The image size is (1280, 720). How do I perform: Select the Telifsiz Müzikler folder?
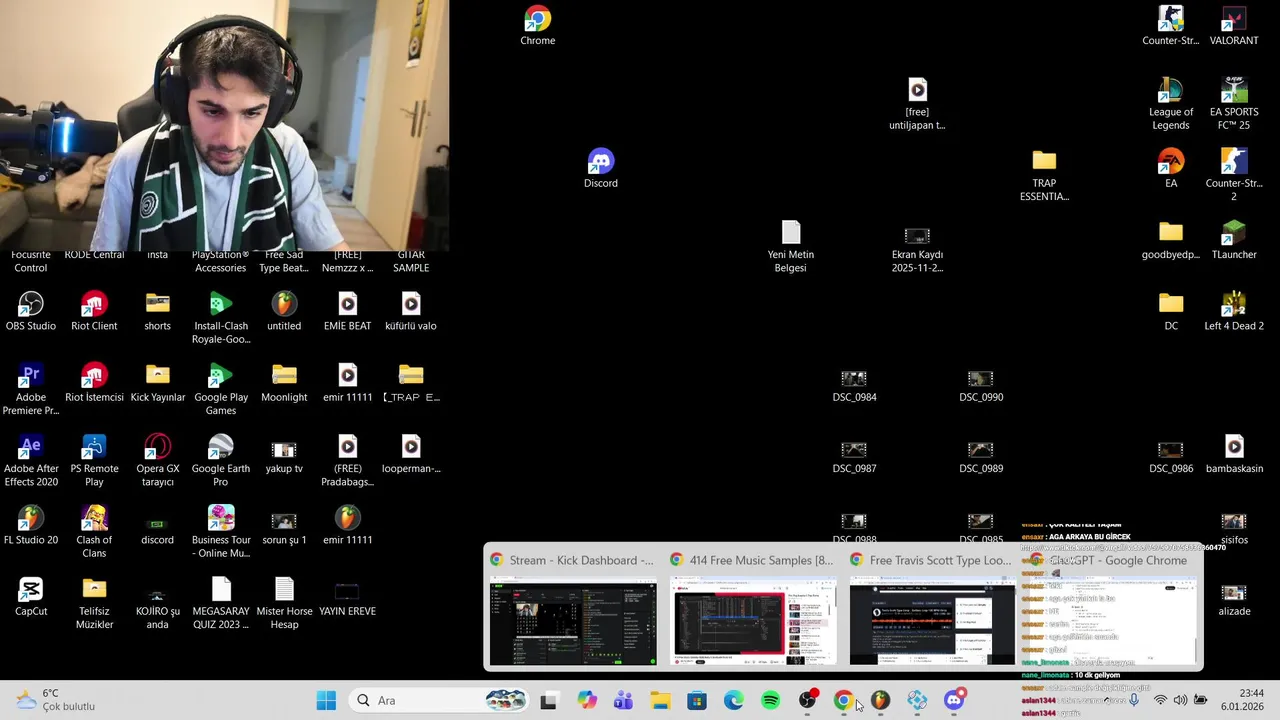click(x=94, y=602)
